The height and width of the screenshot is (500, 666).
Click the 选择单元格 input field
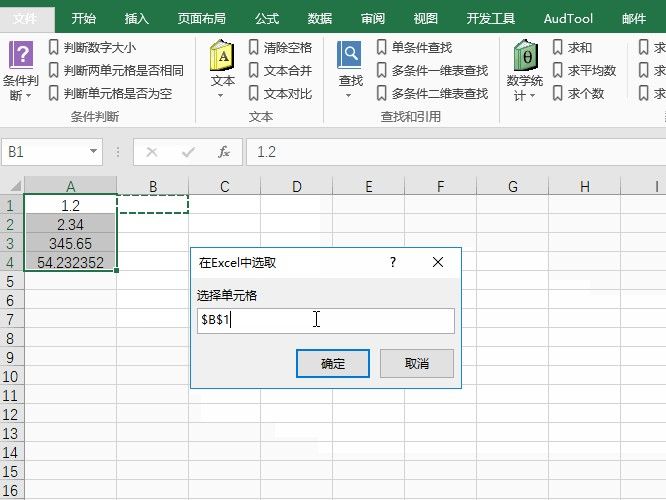point(326,321)
